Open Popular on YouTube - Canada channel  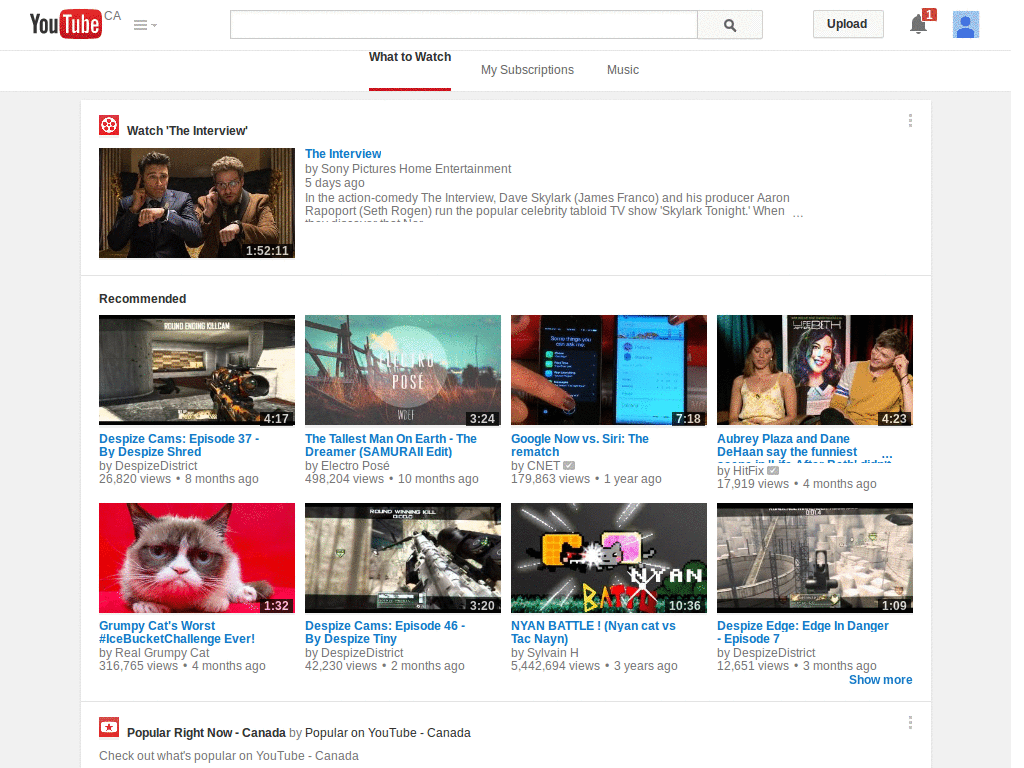(387, 733)
